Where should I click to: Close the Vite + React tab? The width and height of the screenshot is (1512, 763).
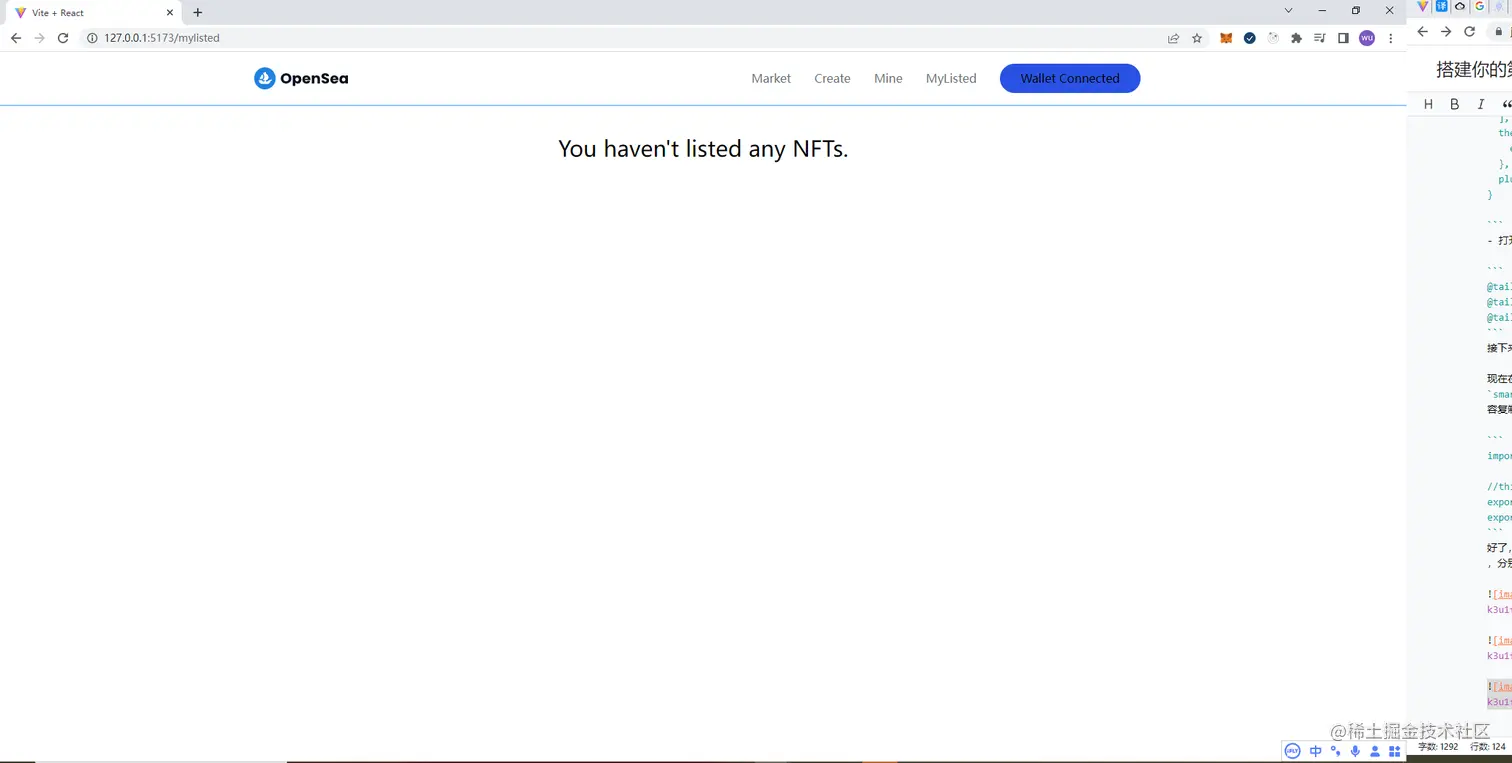click(x=169, y=13)
